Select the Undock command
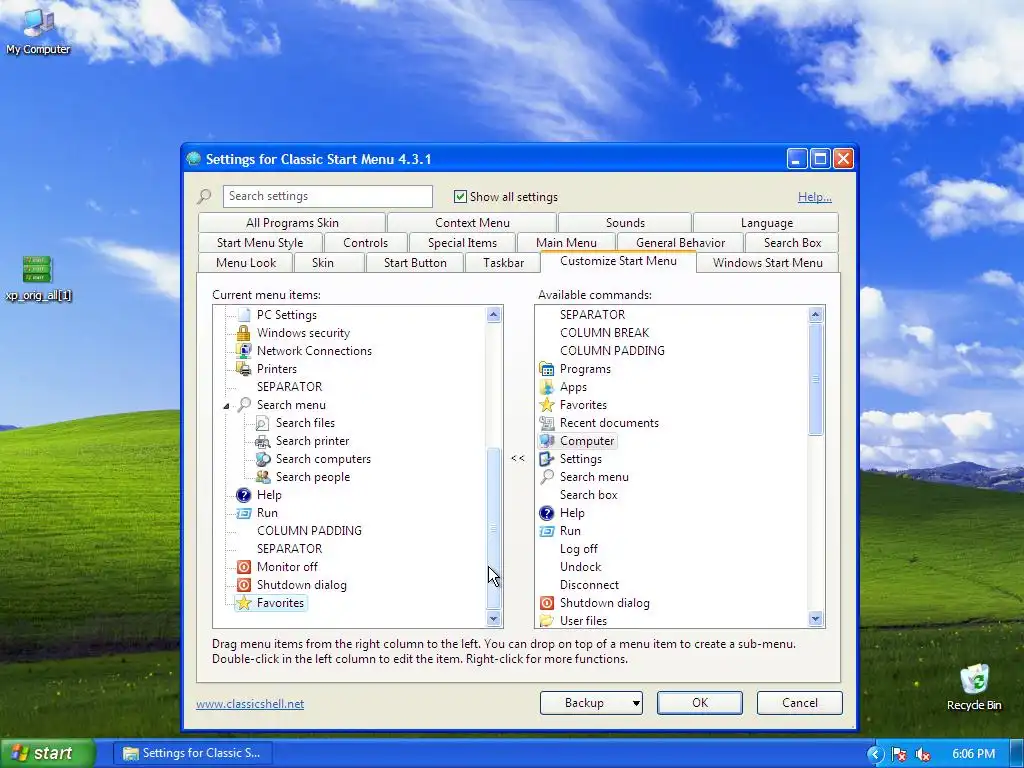 point(581,567)
